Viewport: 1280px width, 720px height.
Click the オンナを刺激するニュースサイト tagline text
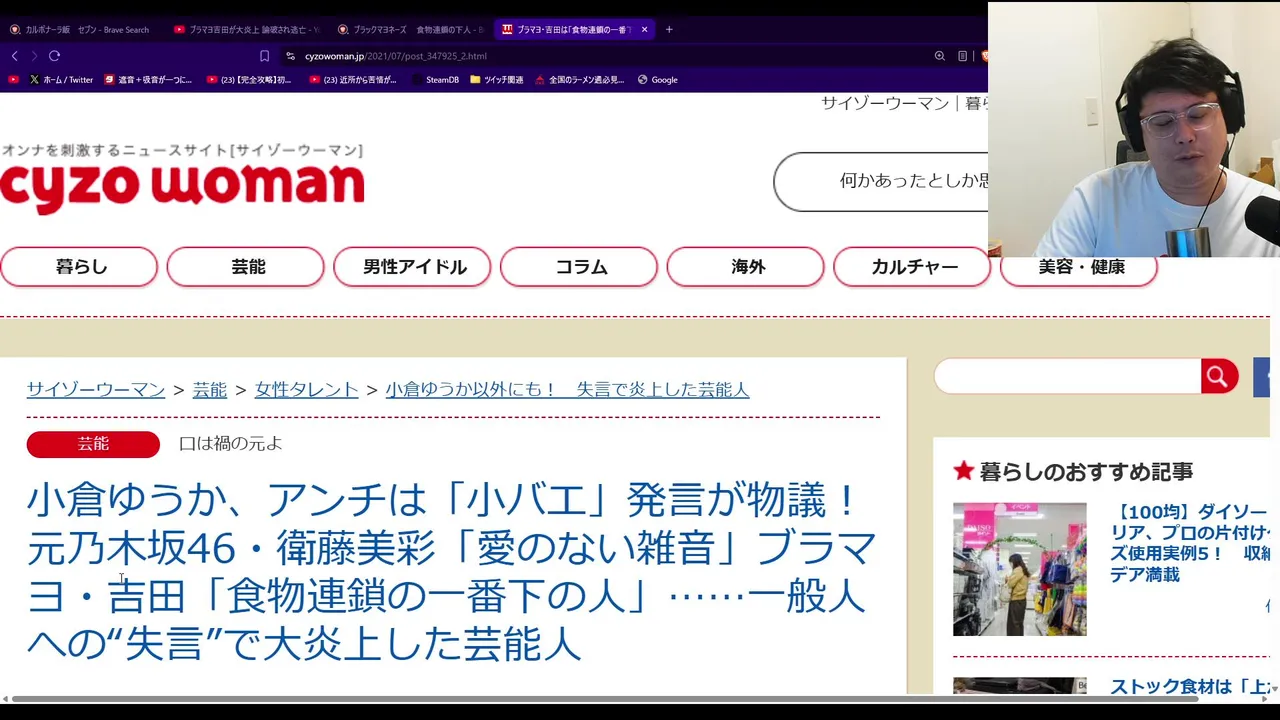tap(182, 150)
